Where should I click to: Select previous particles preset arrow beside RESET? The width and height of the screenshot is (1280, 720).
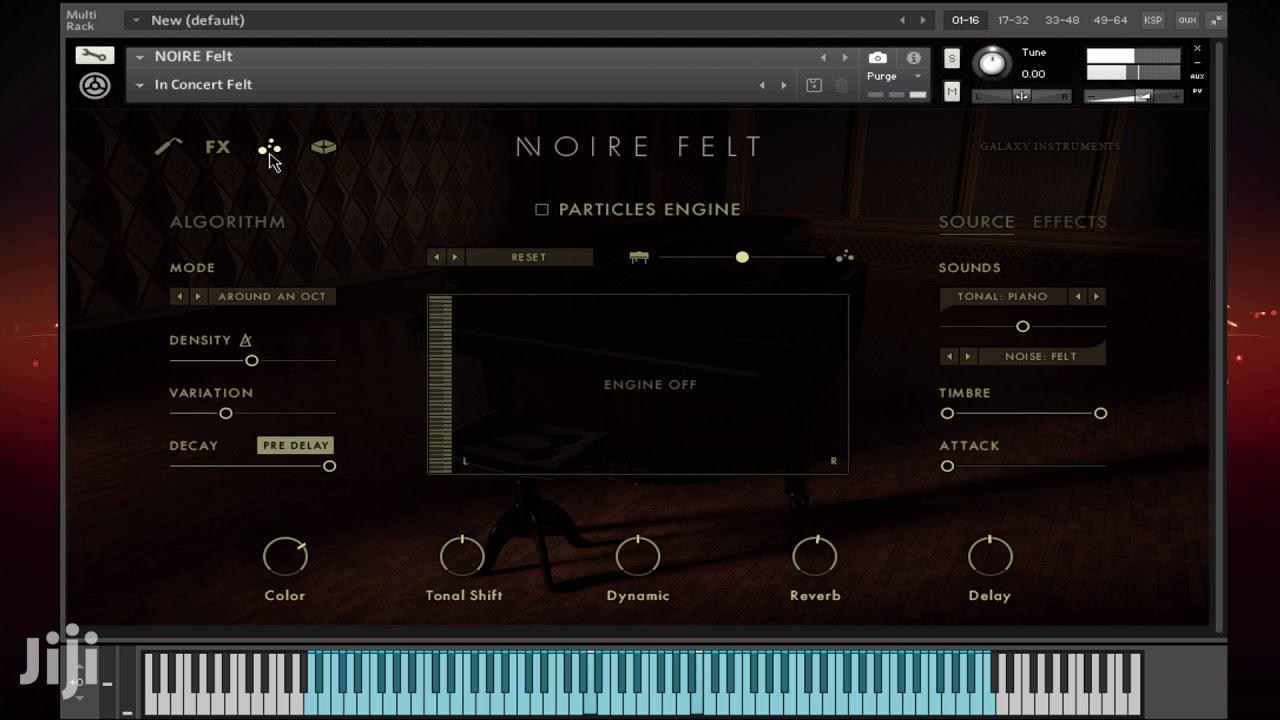pyautogui.click(x=436, y=257)
